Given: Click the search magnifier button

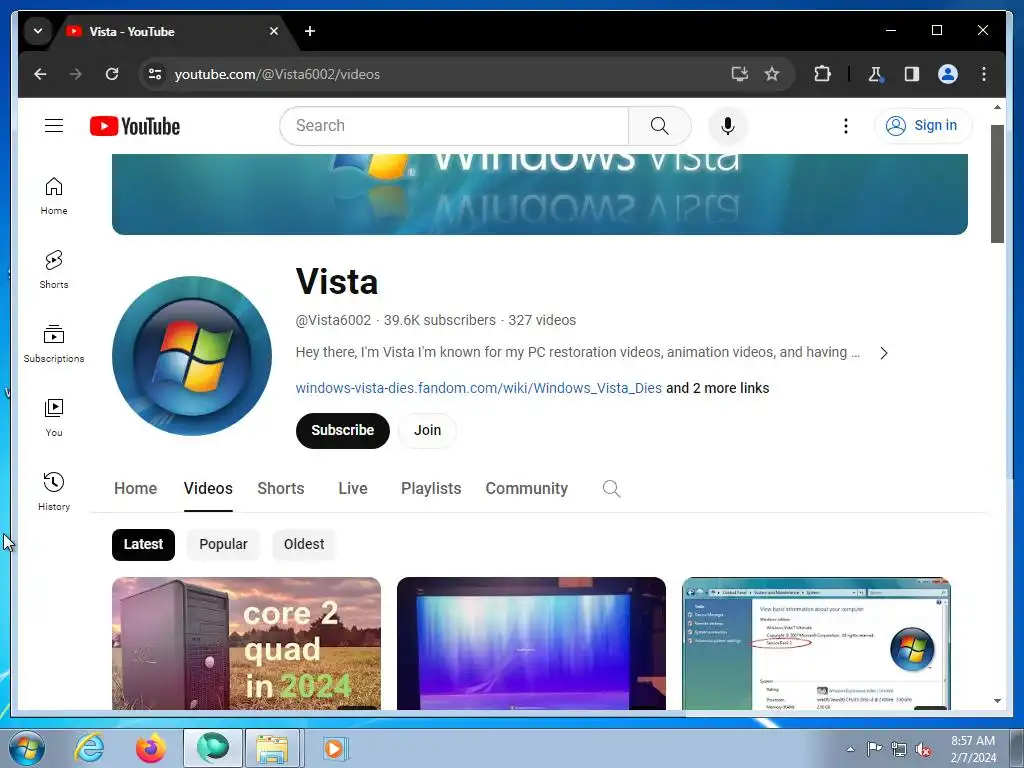Looking at the screenshot, I should [660, 125].
